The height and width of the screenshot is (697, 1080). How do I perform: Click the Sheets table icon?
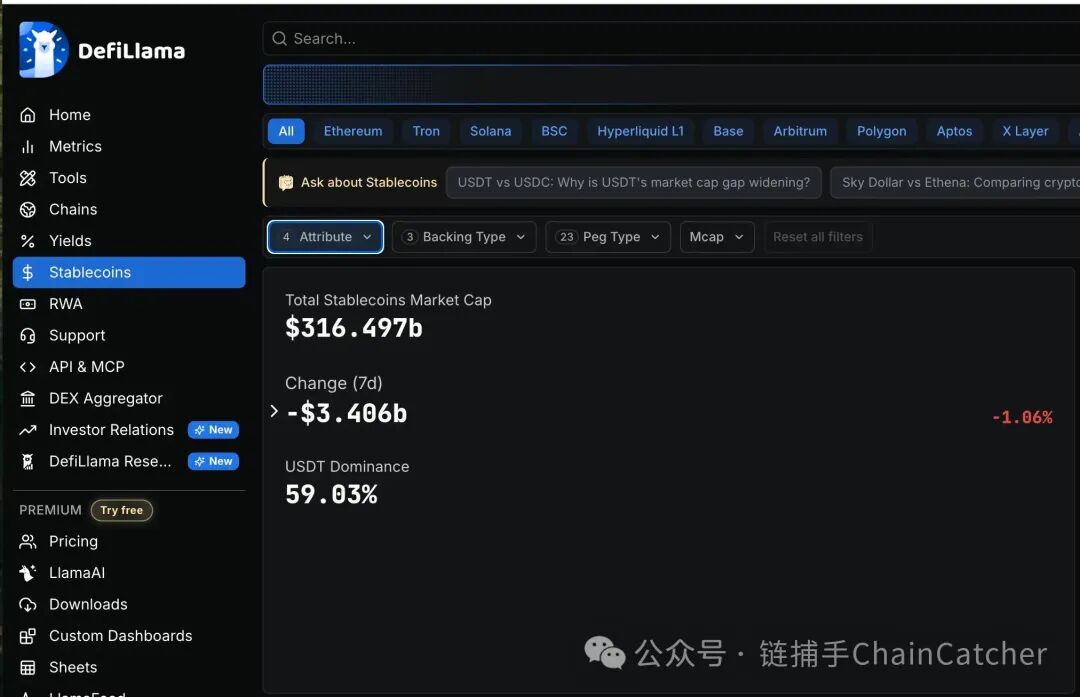point(28,667)
